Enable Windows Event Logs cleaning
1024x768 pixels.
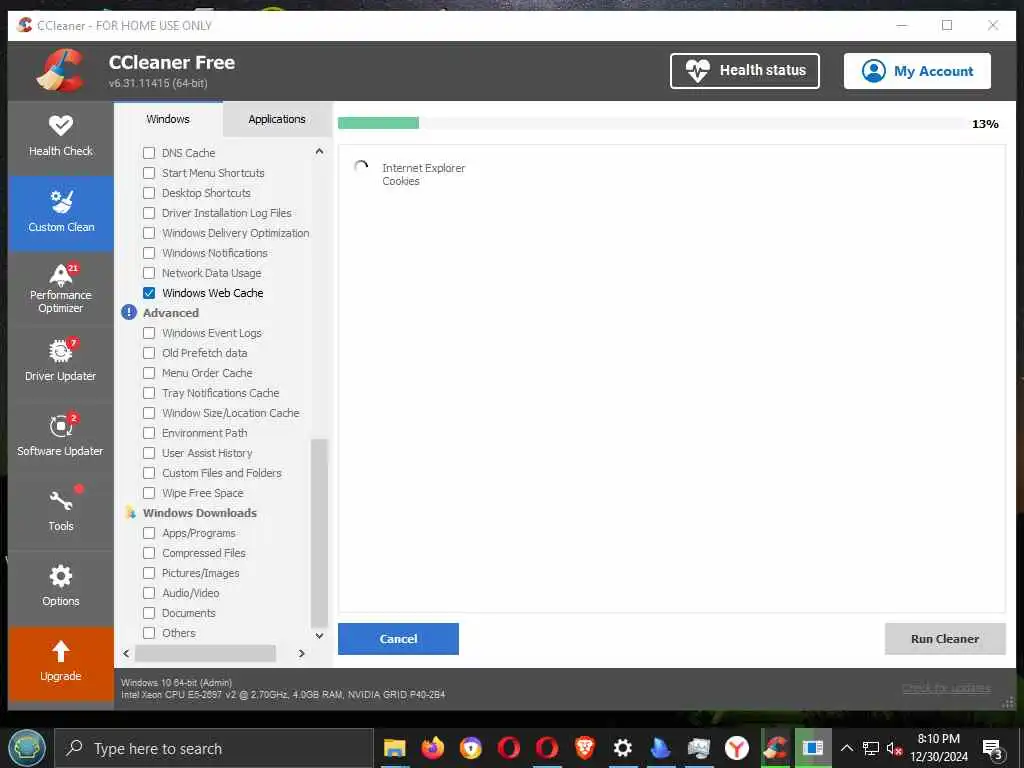149,333
